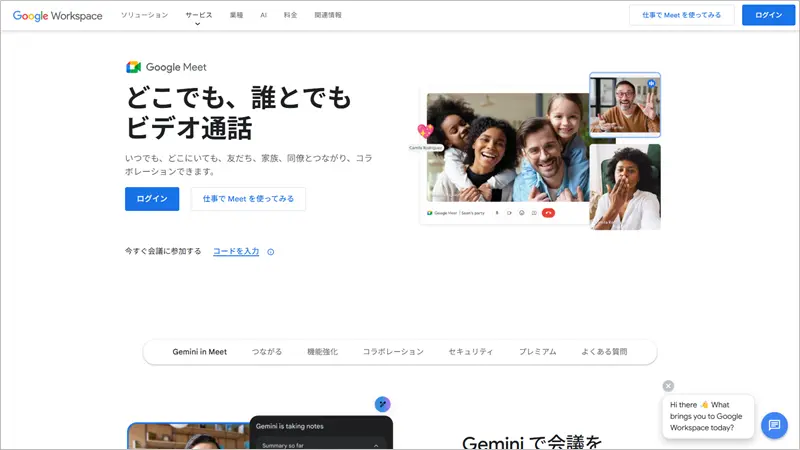Viewport: 800px width, 450px height.
Task: Open the 業種 menu
Action: (x=236, y=15)
